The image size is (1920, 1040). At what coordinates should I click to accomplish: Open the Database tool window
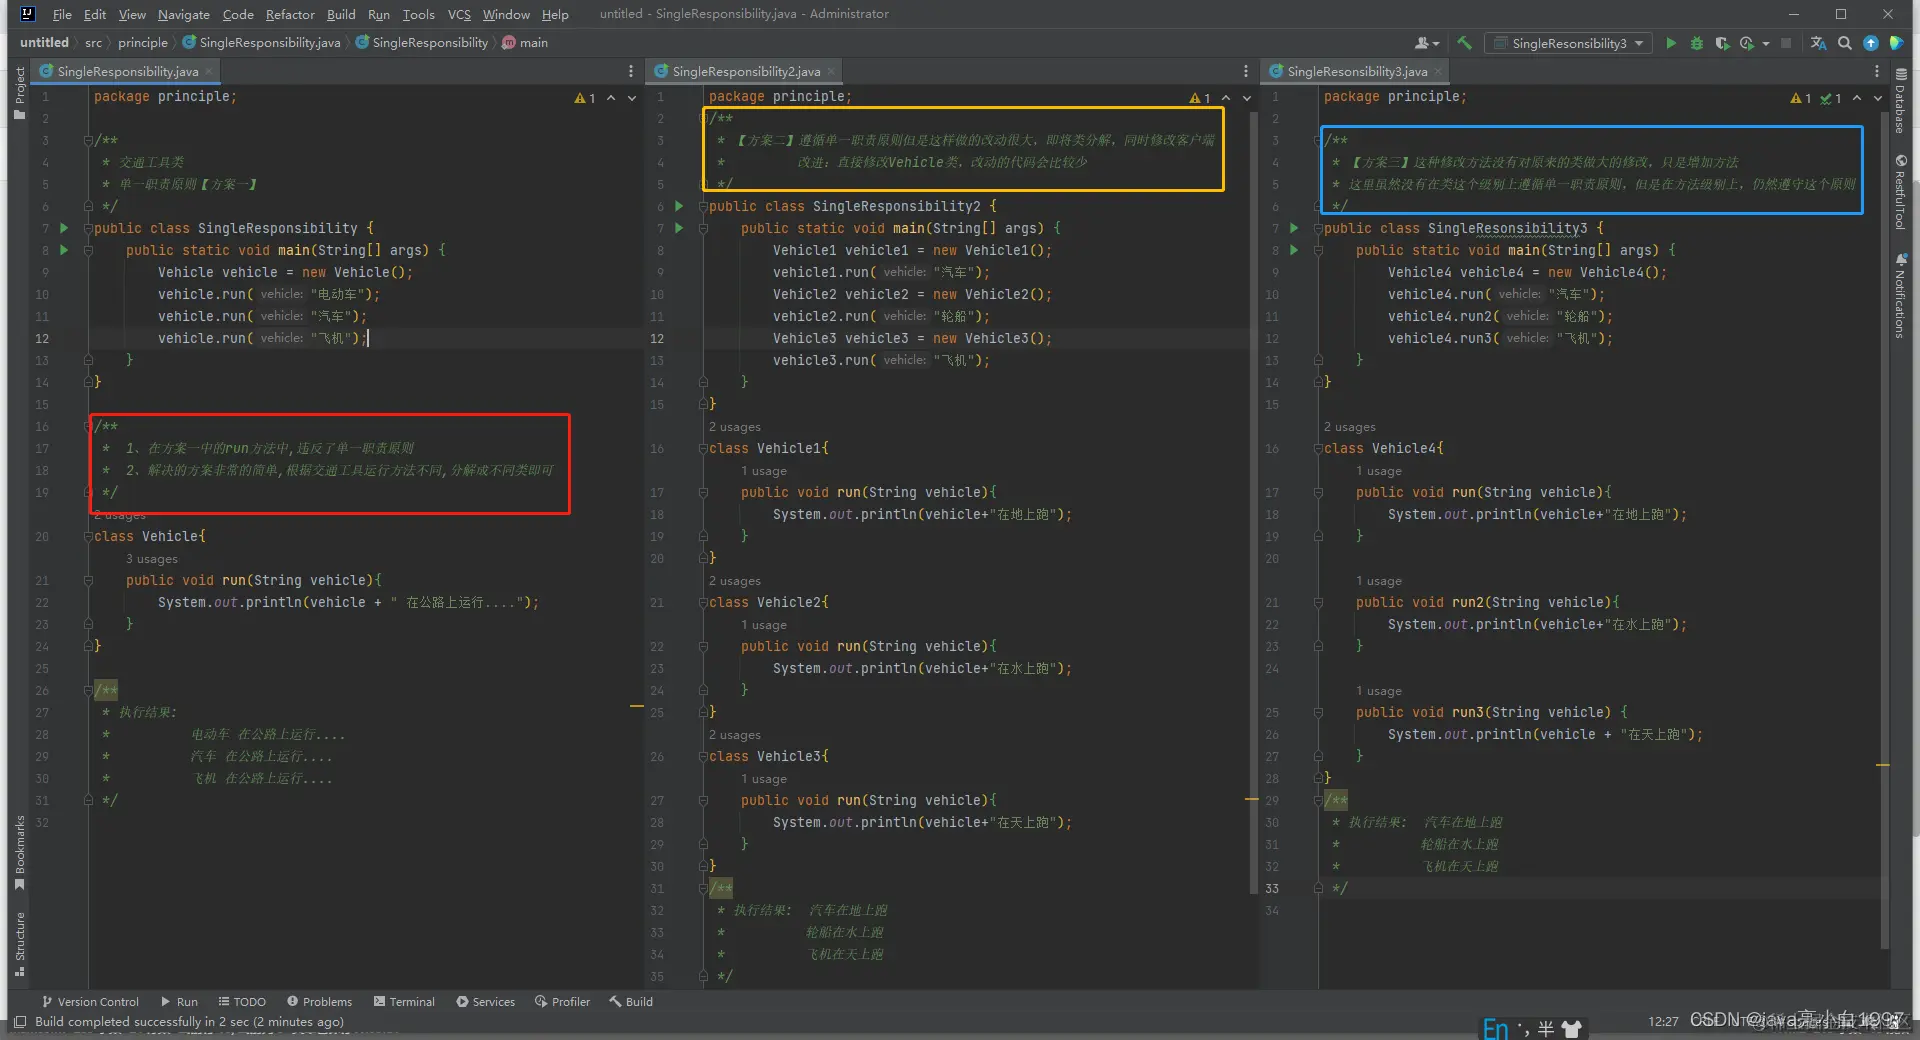pos(1900,101)
